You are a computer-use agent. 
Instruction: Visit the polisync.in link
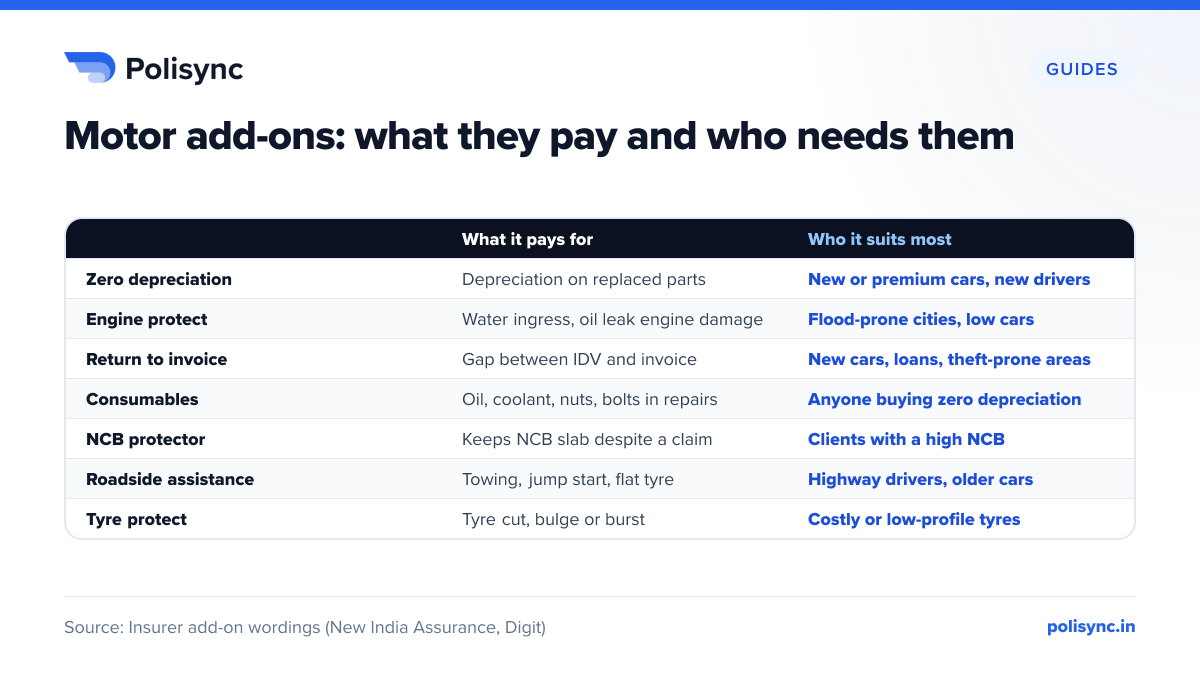(1091, 627)
